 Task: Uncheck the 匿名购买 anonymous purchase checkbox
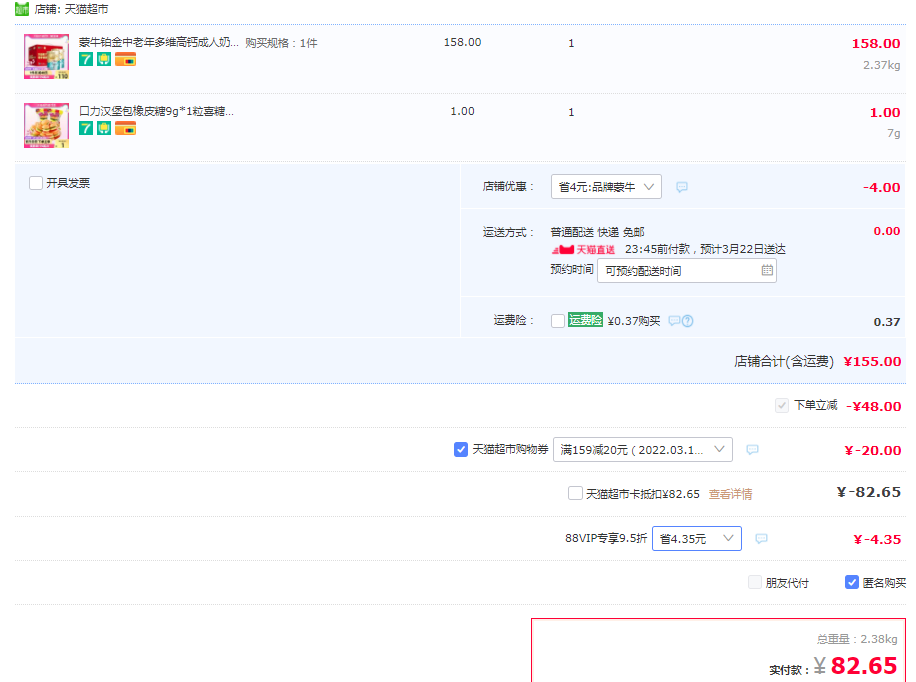coord(852,582)
